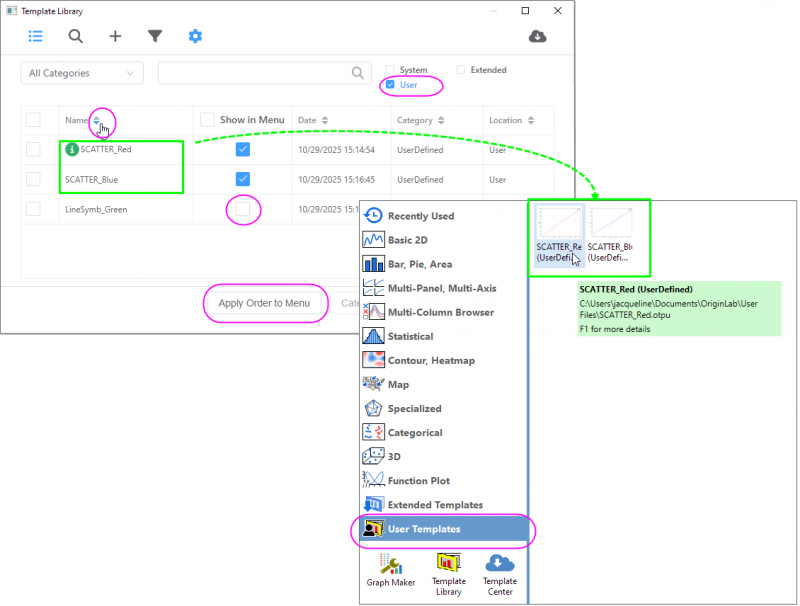Enable the Extended filter checkbox
Image resolution: width=800 pixels, height=606 pixels.
[x=461, y=70]
